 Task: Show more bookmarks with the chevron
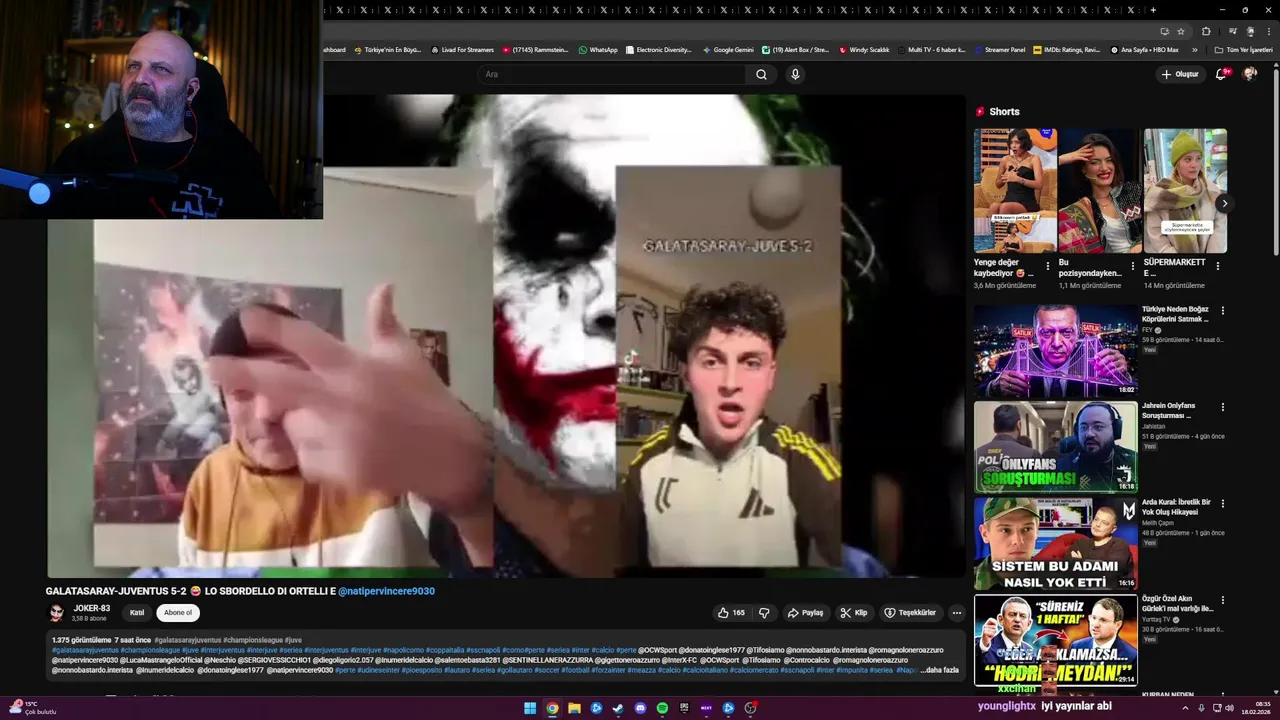point(1194,49)
